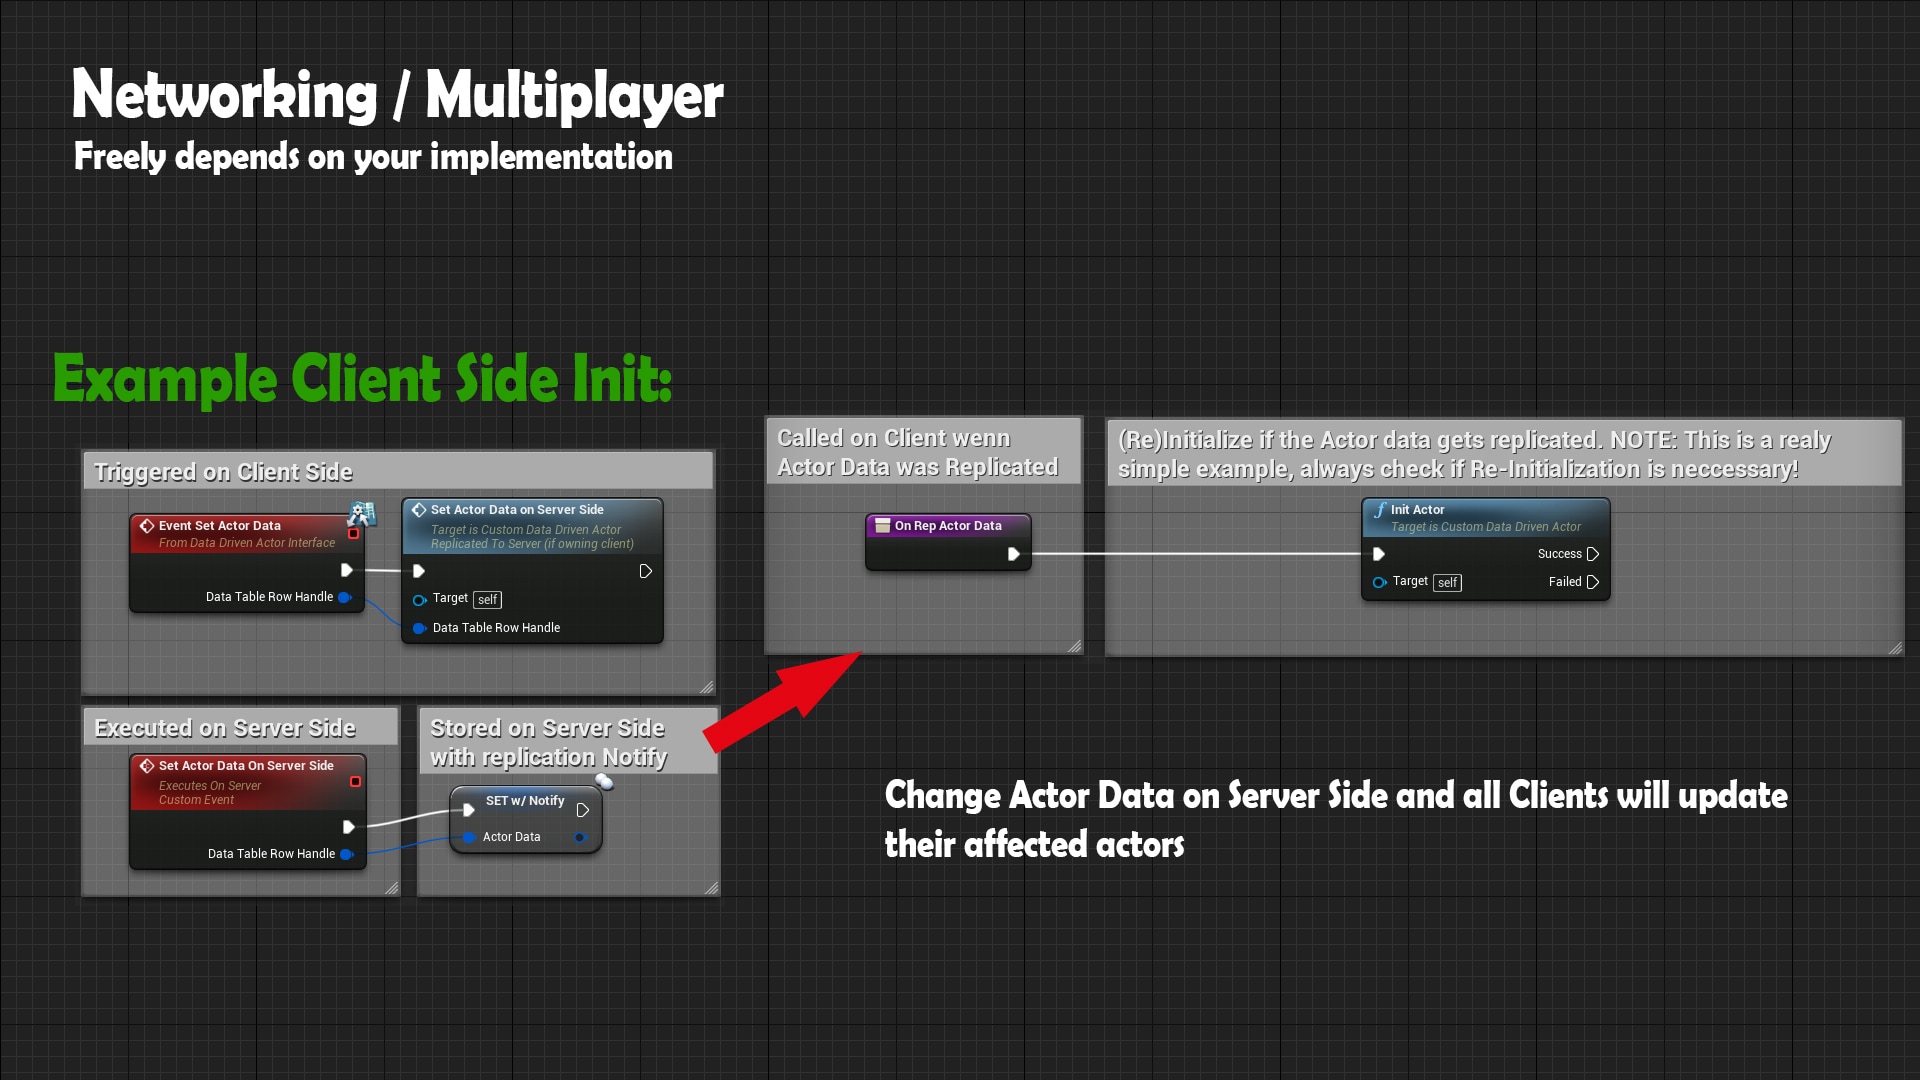Click the On Rep Actor Data node icon
Image resolution: width=1920 pixels, height=1080 pixels.
882,526
